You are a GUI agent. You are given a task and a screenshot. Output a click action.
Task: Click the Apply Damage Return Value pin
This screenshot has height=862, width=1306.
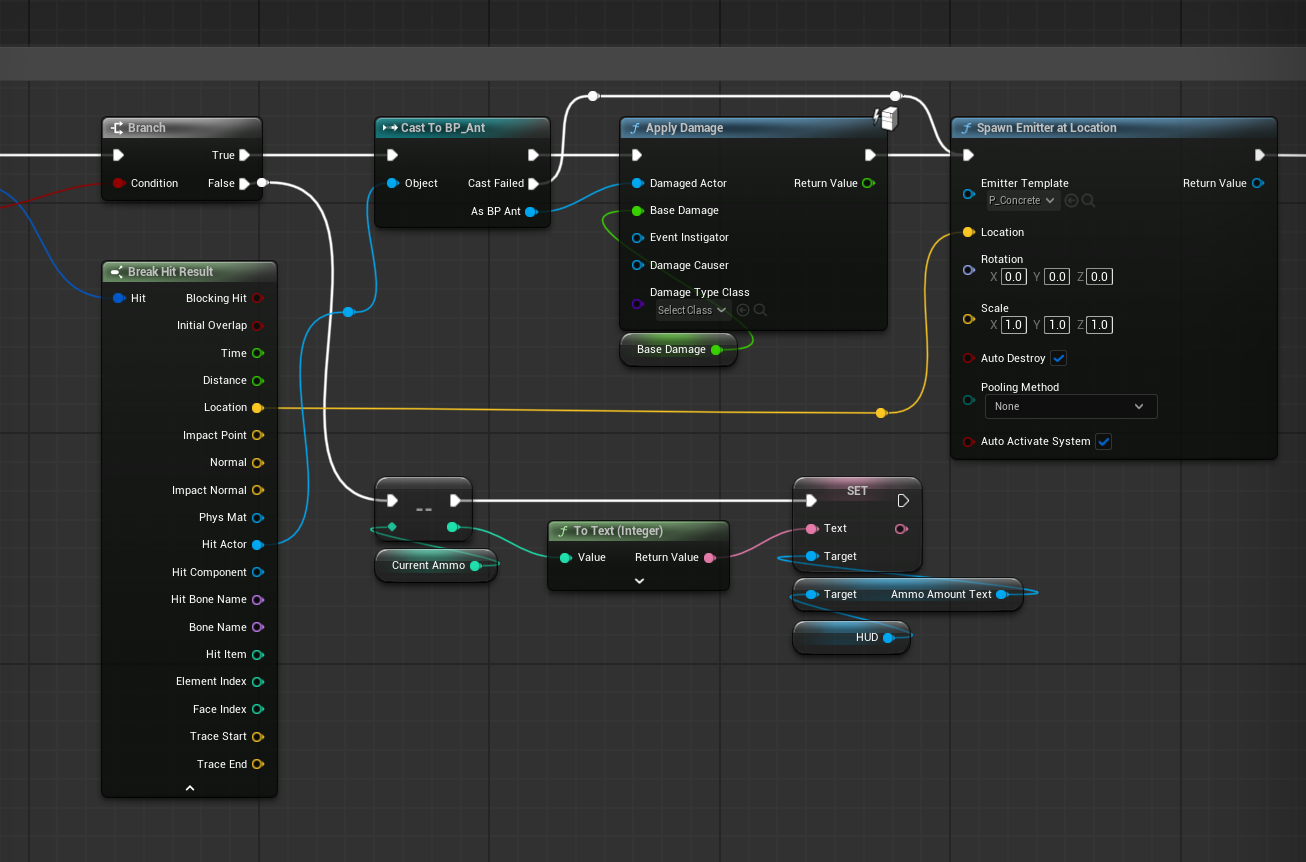868,183
